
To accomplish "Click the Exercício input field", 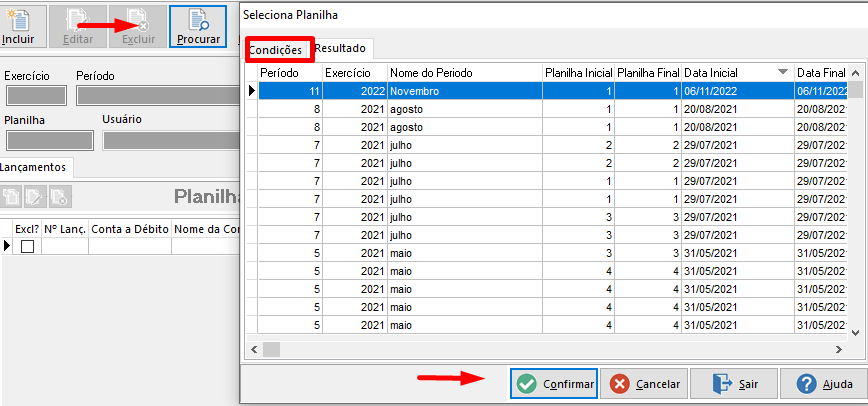I will pos(36,96).
